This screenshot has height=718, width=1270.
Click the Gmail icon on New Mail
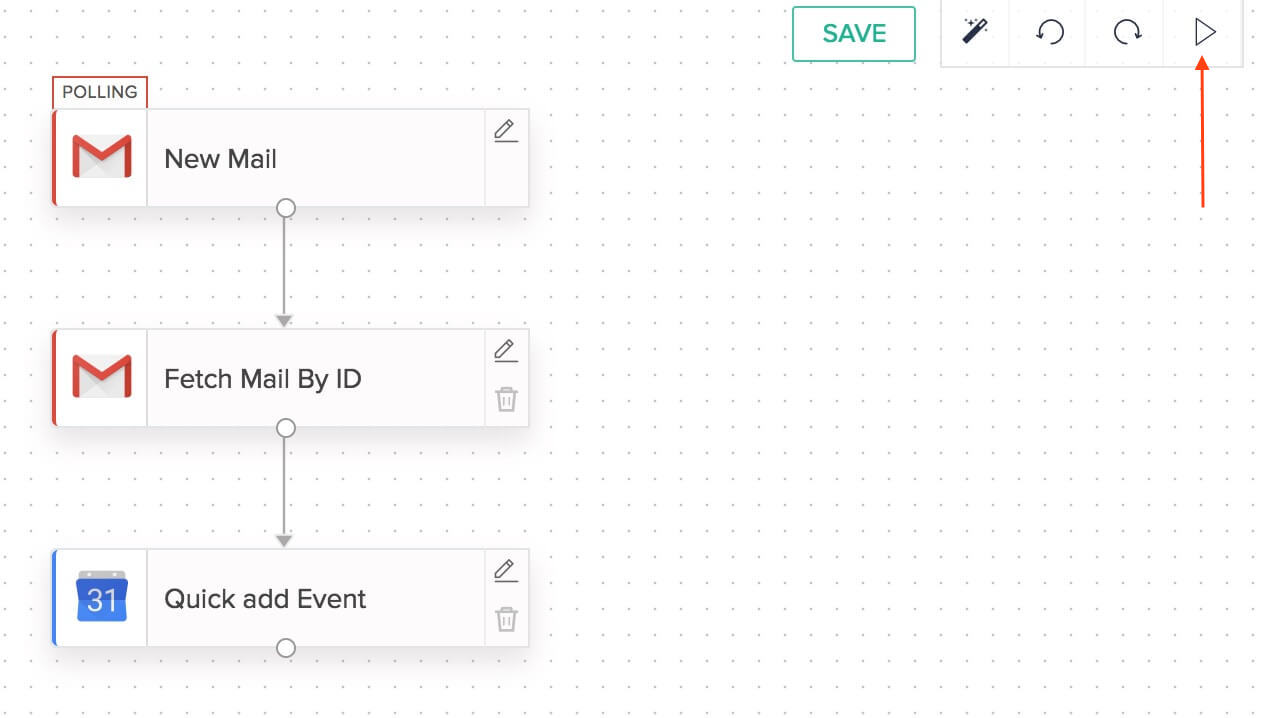[x=101, y=158]
